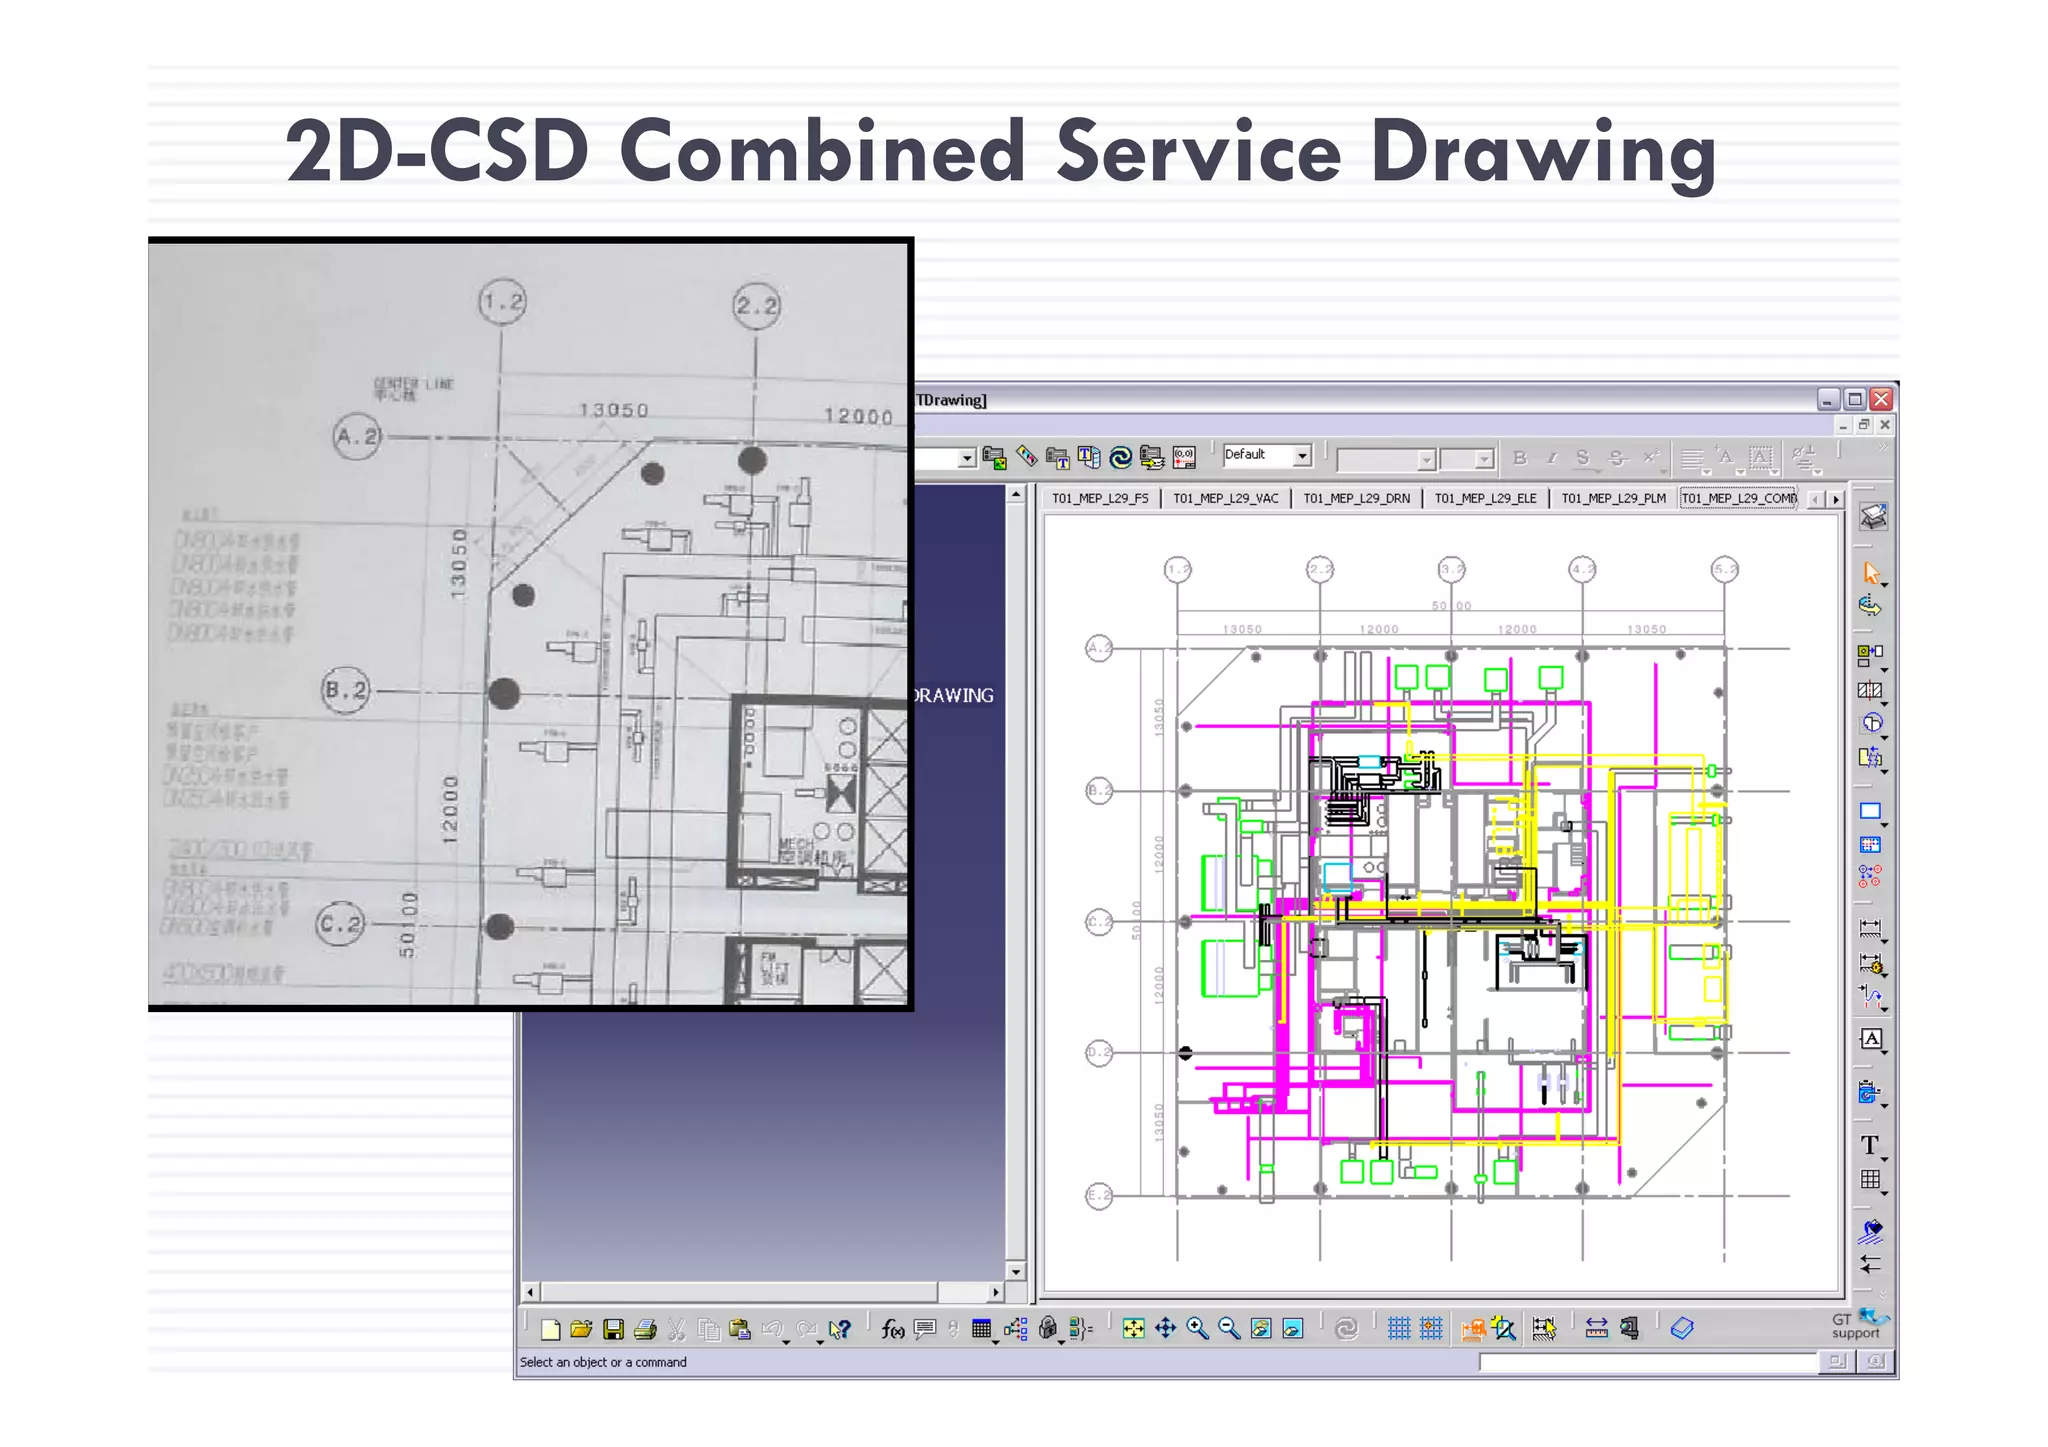Toggle Underline S text formatting

coord(1582,458)
